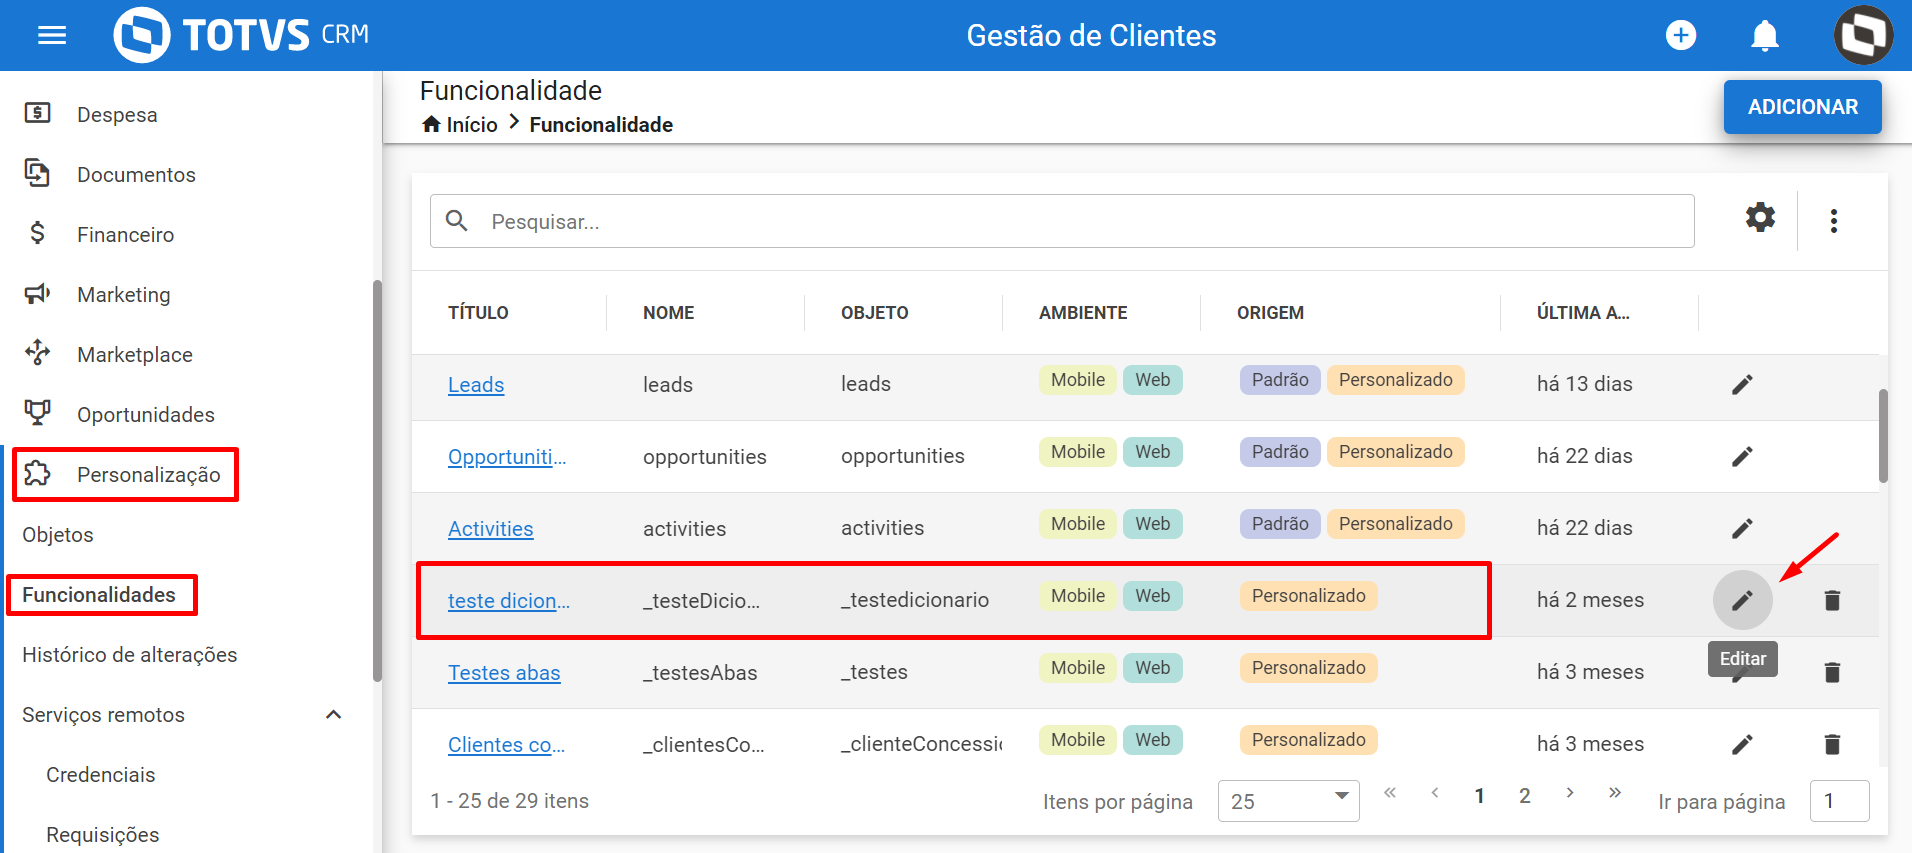1912x853 pixels.
Task: Click the Oportunidades trophy icon
Action: coord(38,413)
